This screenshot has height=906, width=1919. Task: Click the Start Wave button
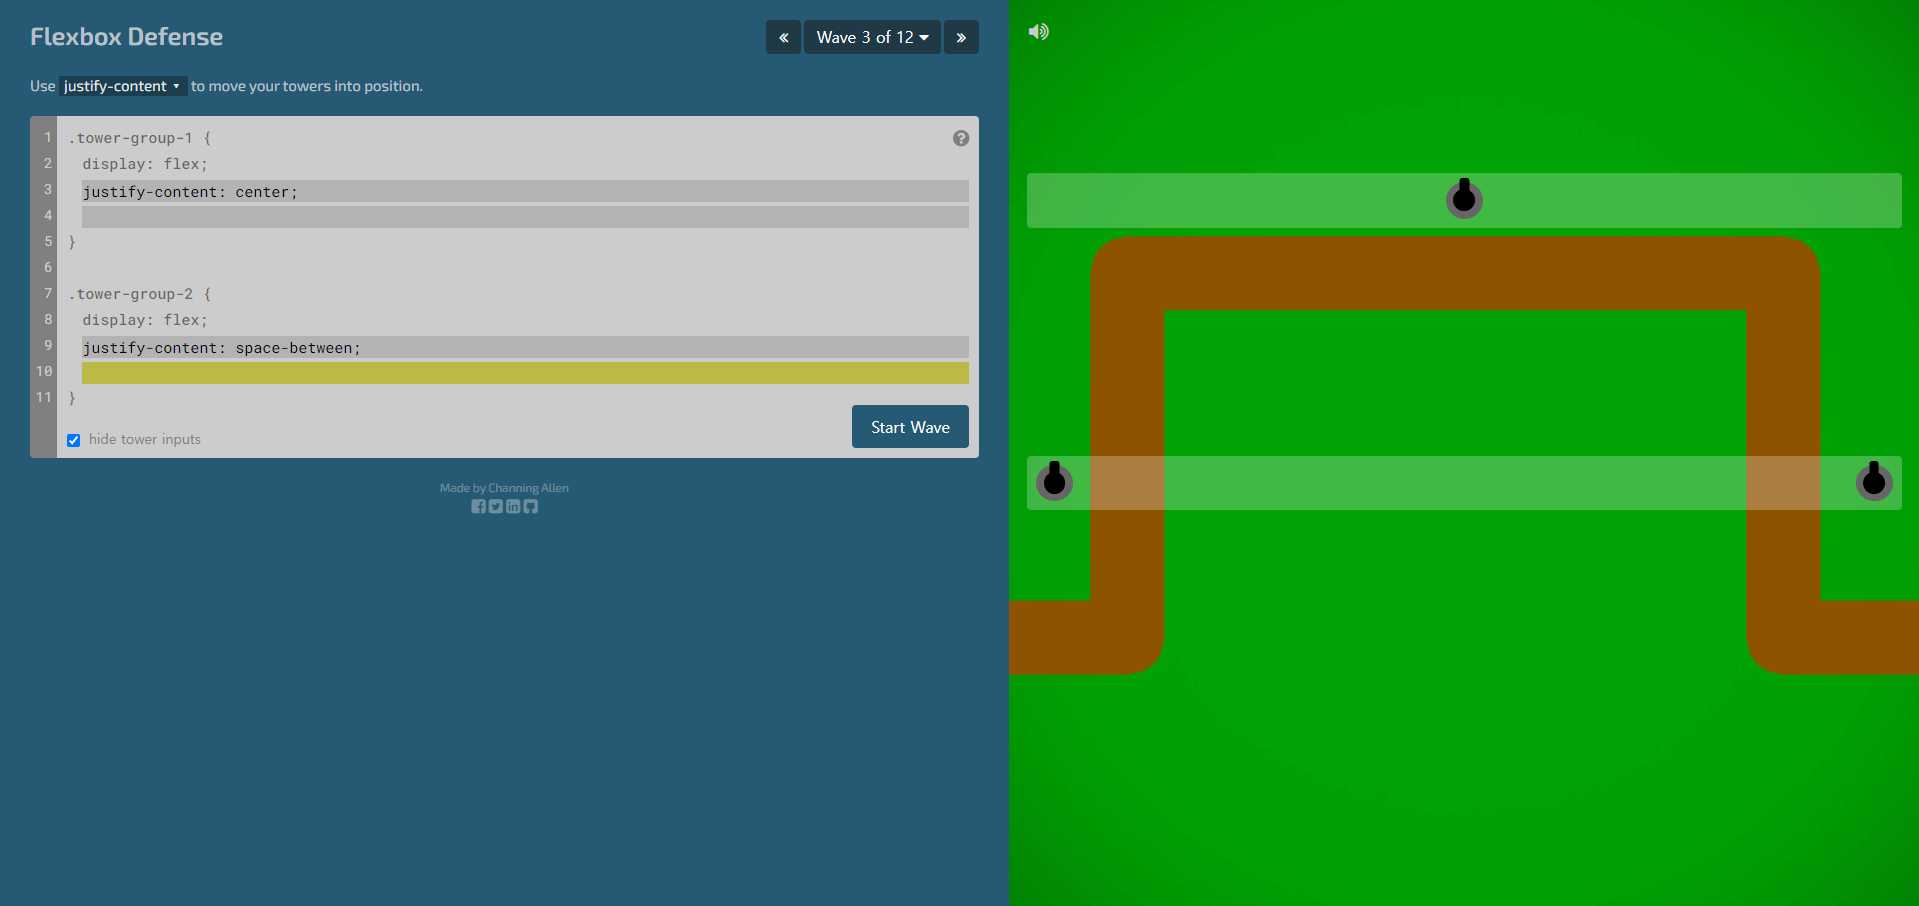910,427
